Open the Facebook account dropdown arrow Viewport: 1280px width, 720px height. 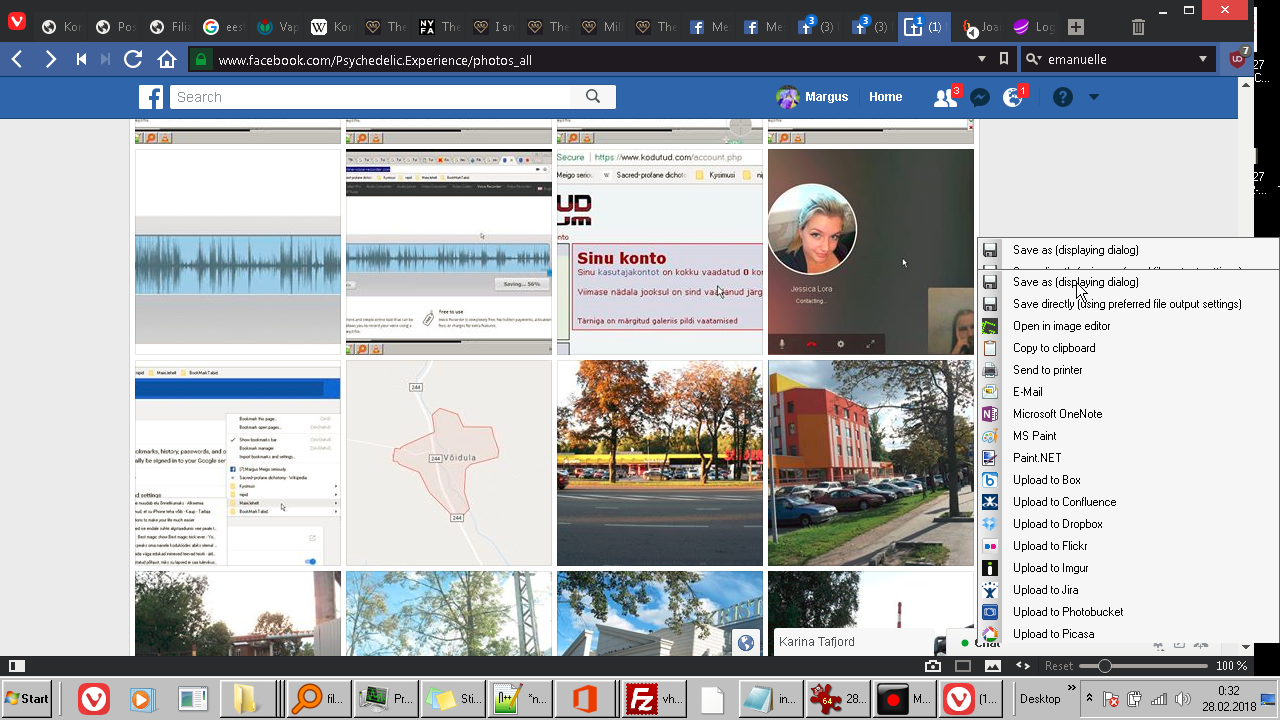pos(1093,97)
